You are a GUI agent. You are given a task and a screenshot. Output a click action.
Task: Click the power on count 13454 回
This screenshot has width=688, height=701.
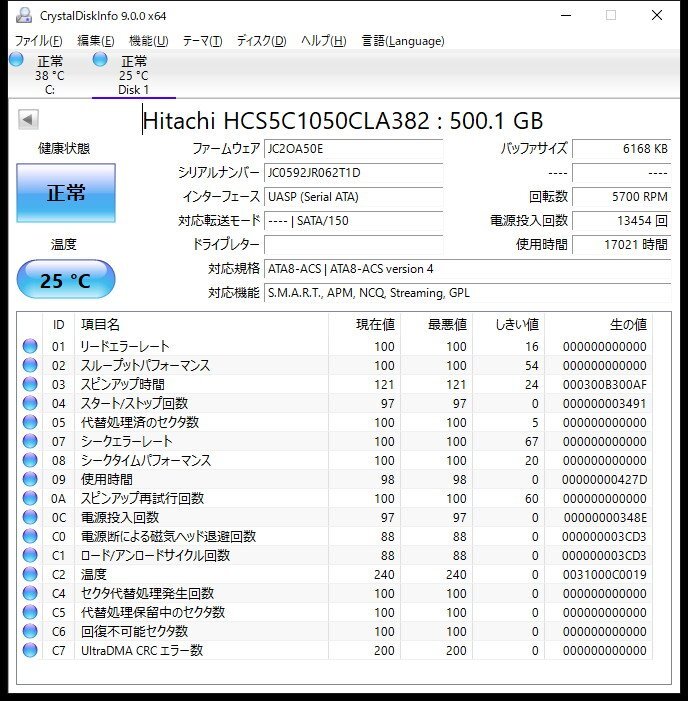(x=622, y=220)
